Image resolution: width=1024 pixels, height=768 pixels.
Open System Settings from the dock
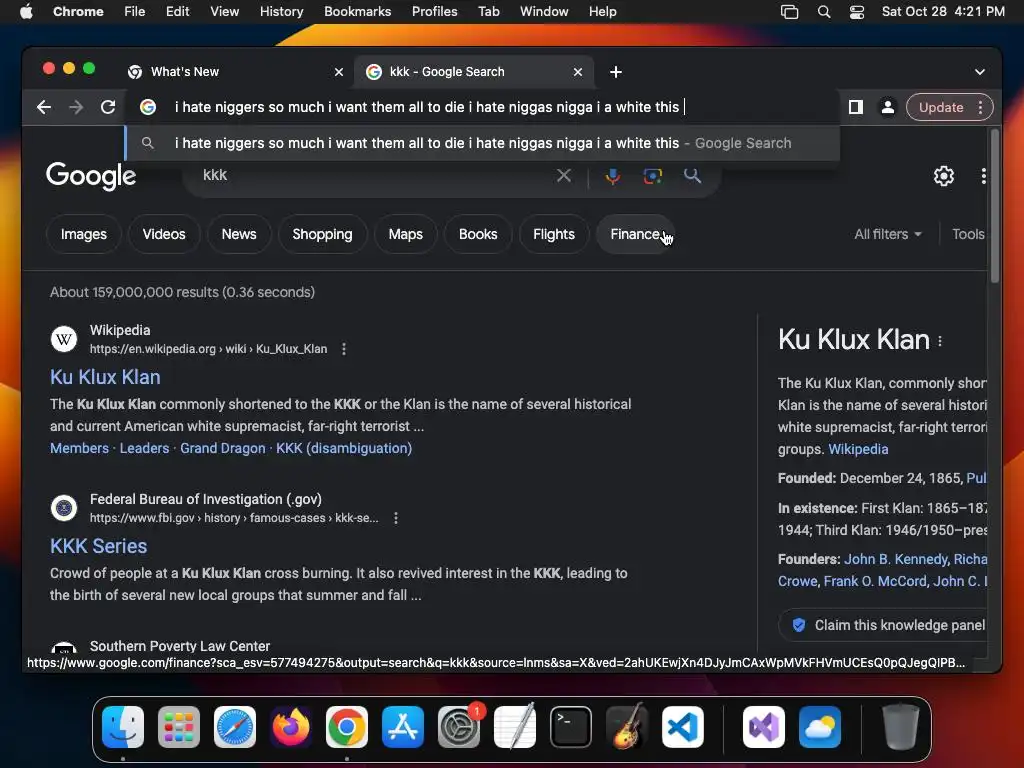click(x=458, y=726)
